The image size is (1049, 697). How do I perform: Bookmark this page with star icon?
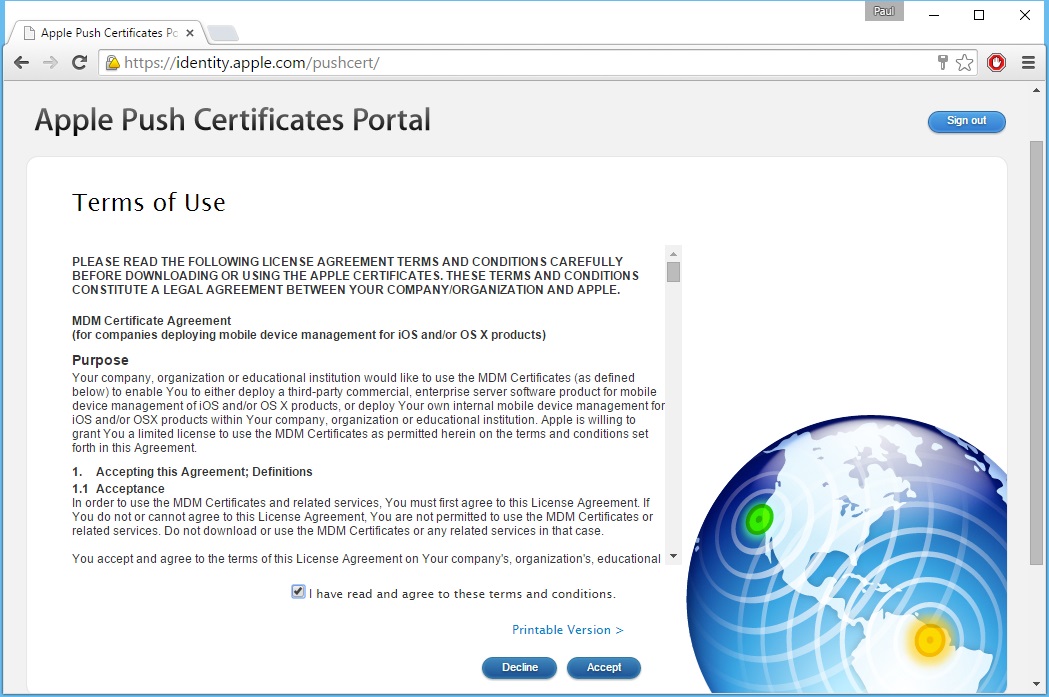coord(964,63)
